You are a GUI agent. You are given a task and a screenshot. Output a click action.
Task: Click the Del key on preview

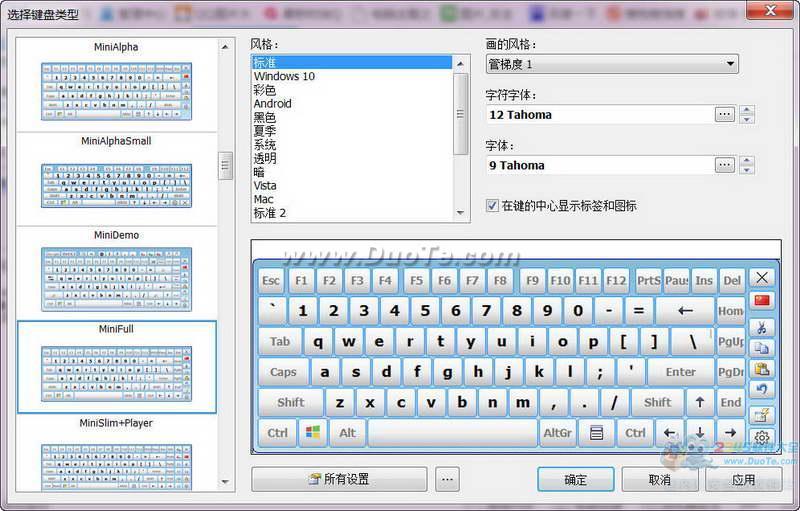[732, 280]
